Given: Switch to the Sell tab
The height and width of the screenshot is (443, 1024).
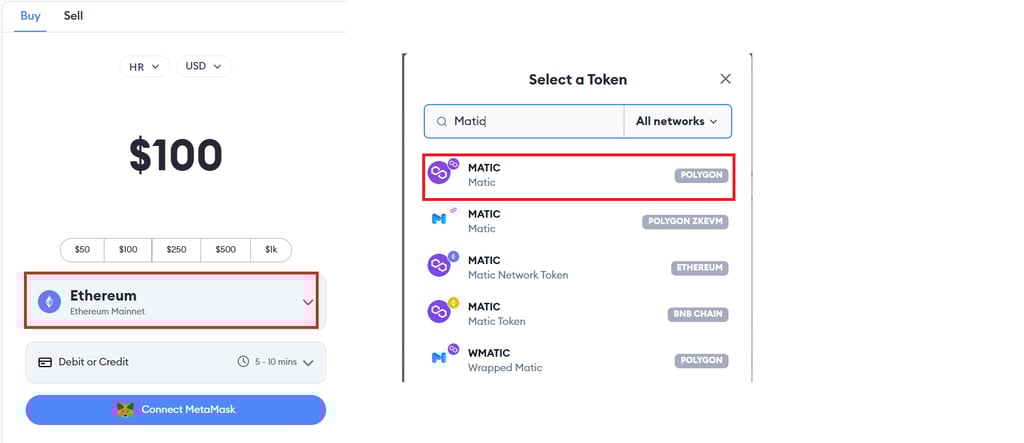Looking at the screenshot, I should click(x=73, y=16).
